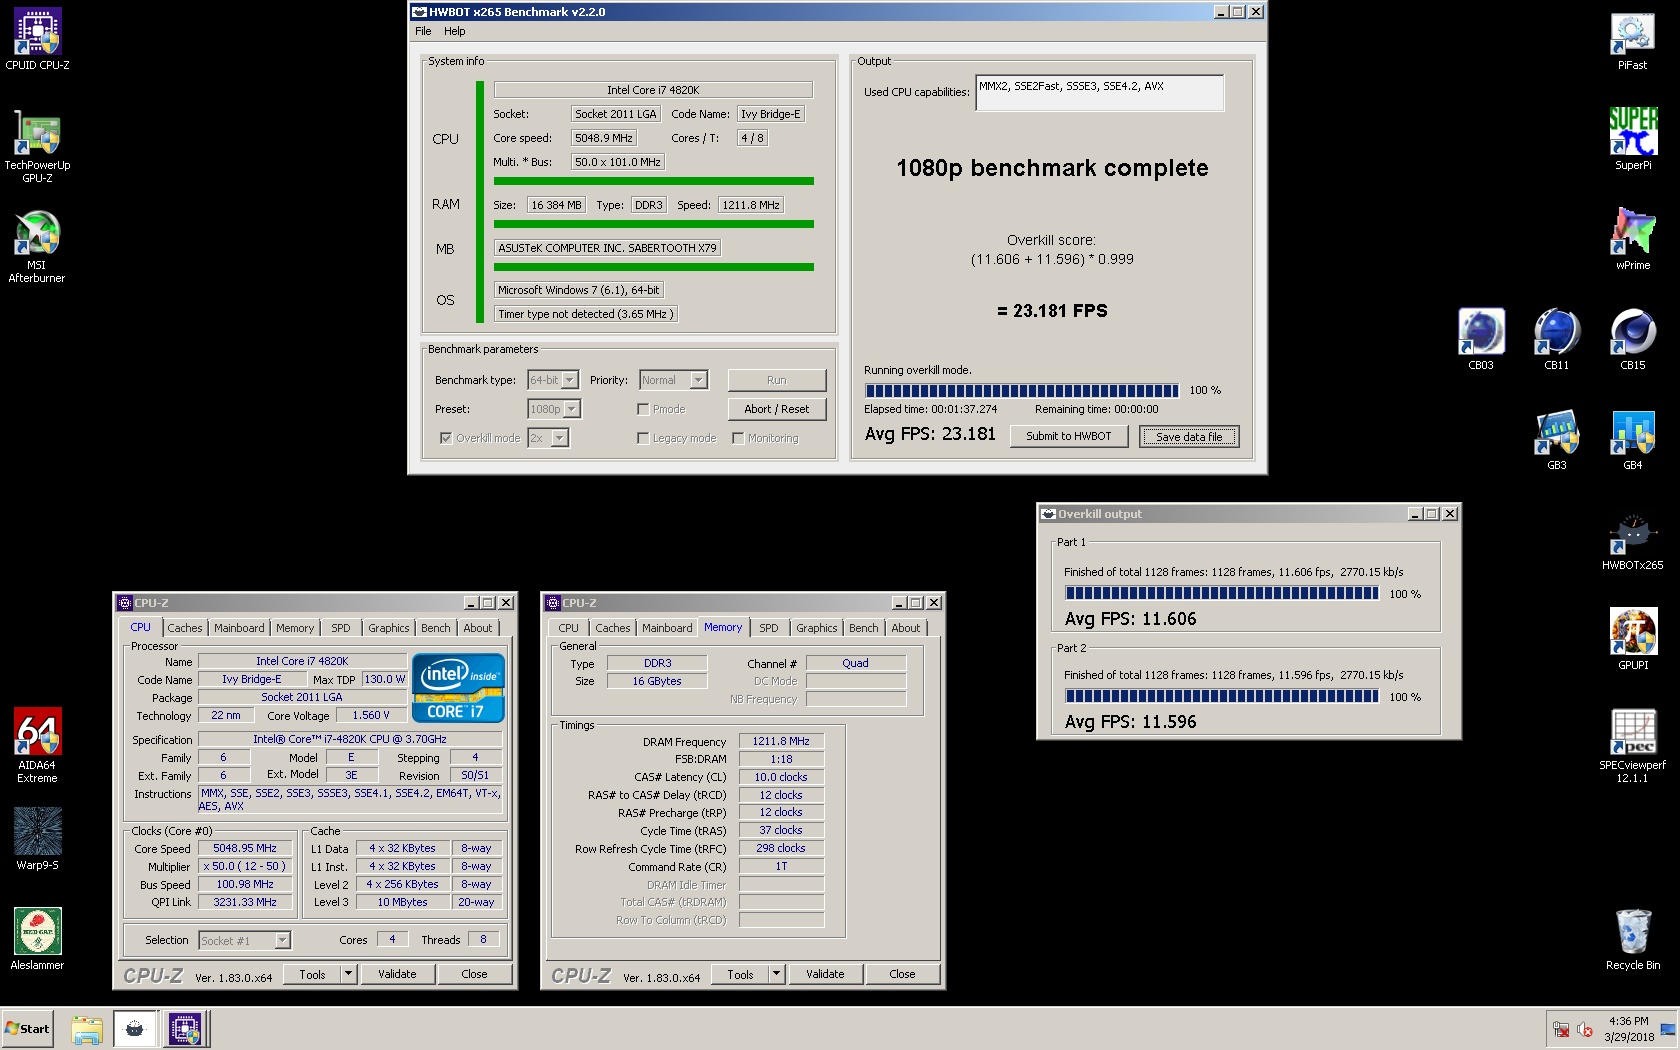Click Save data file button

[1189, 436]
